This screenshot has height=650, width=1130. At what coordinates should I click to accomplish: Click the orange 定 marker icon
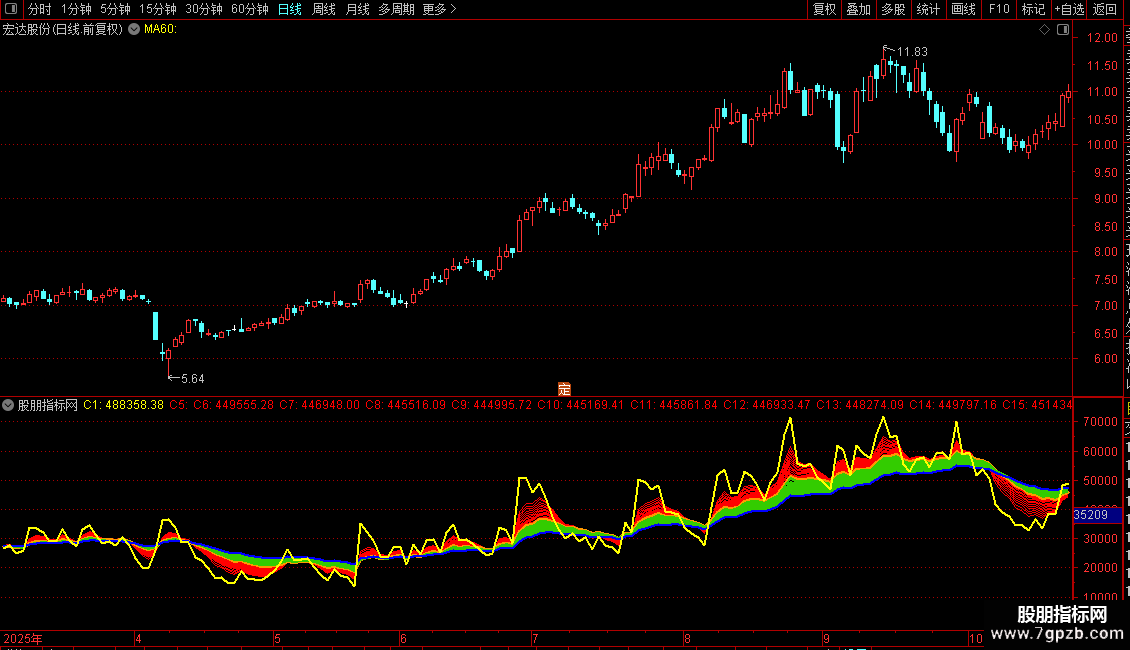564,389
